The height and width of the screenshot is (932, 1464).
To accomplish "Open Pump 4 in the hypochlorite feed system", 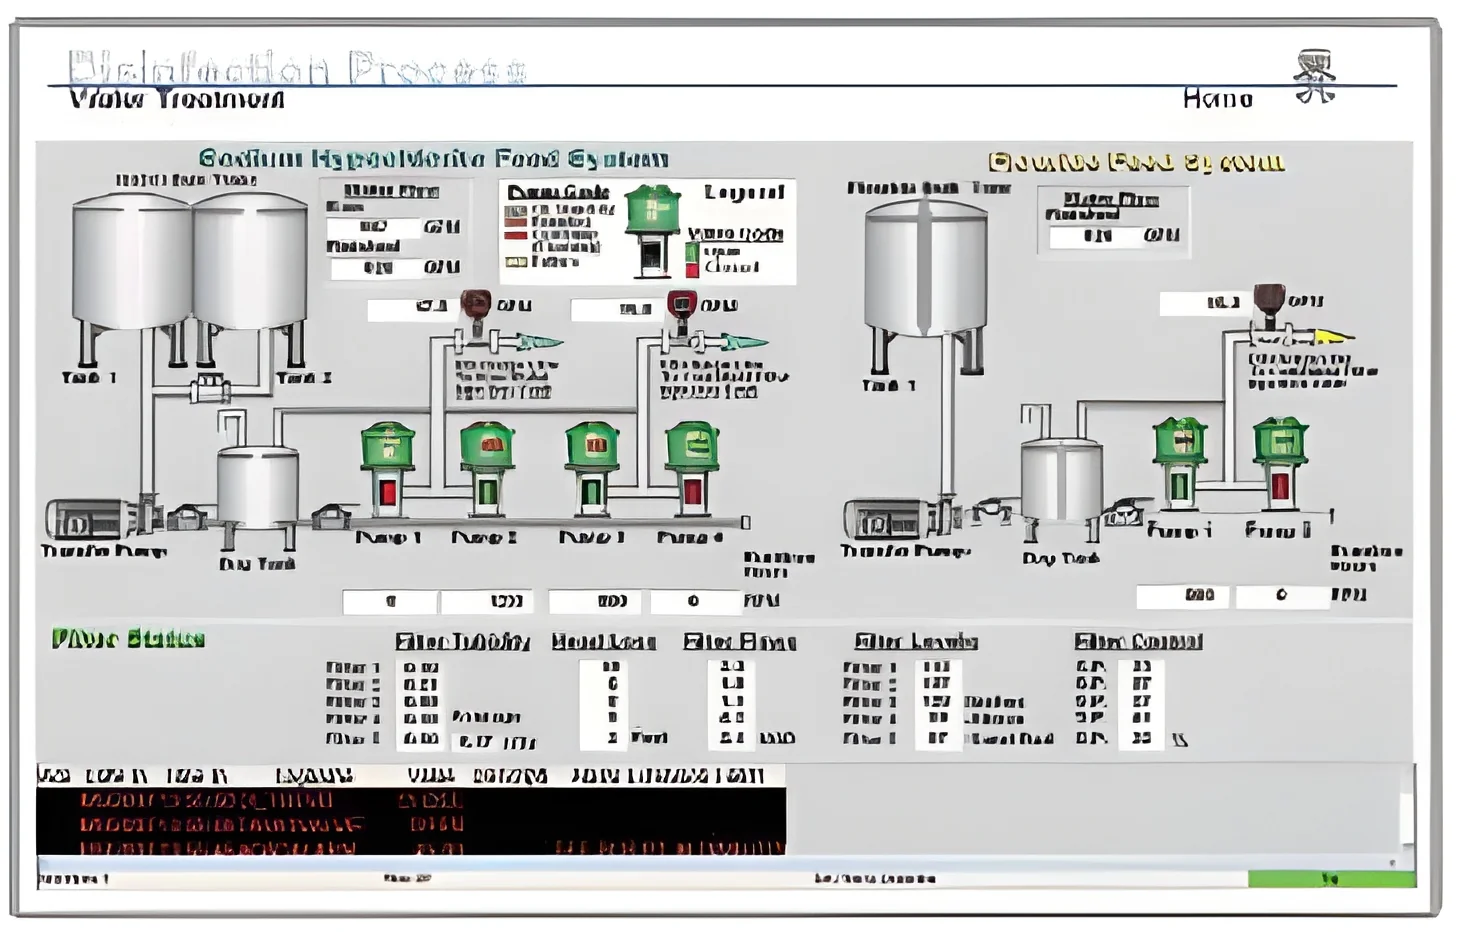I will click(x=692, y=470).
